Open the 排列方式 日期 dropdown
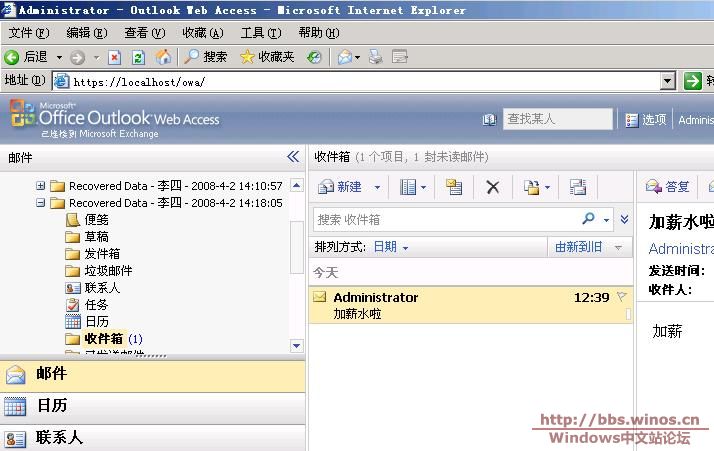 (390, 247)
